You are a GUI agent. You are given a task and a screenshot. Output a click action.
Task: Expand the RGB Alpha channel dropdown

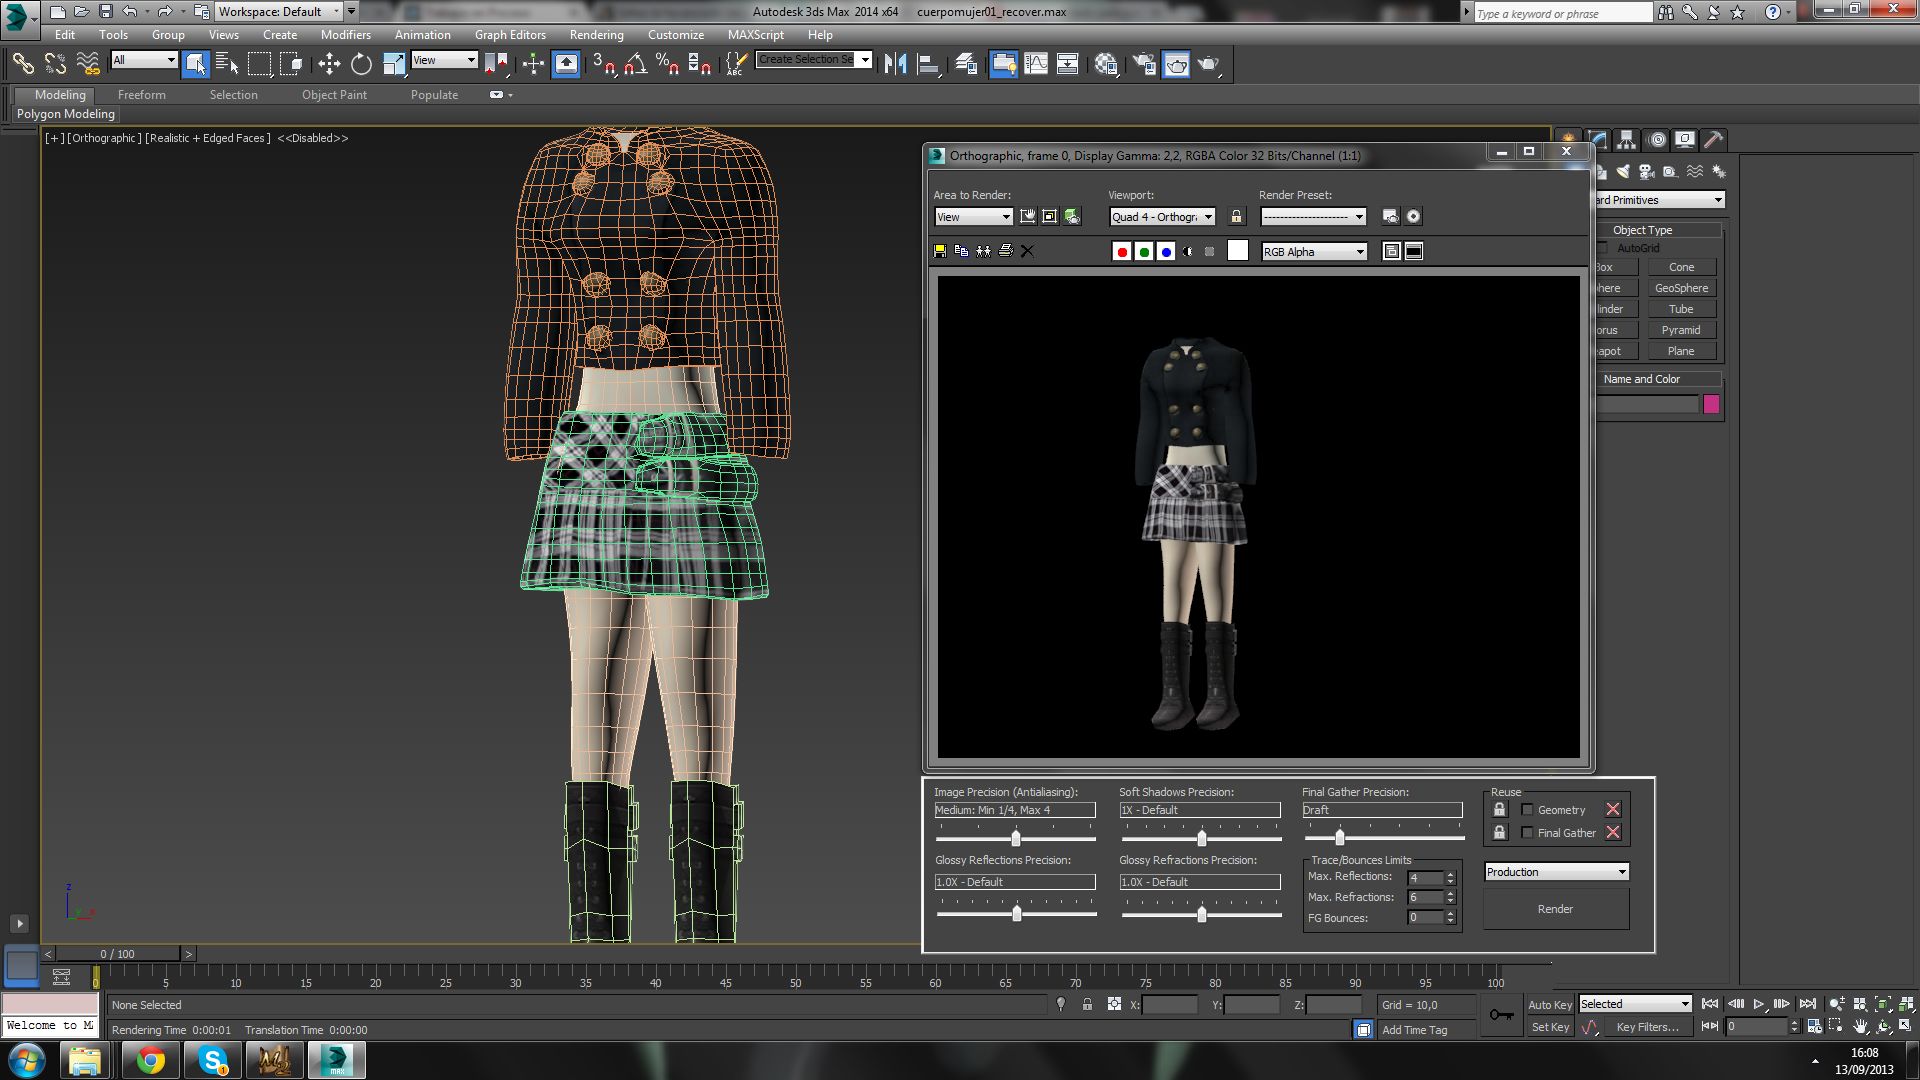[x=1314, y=252]
